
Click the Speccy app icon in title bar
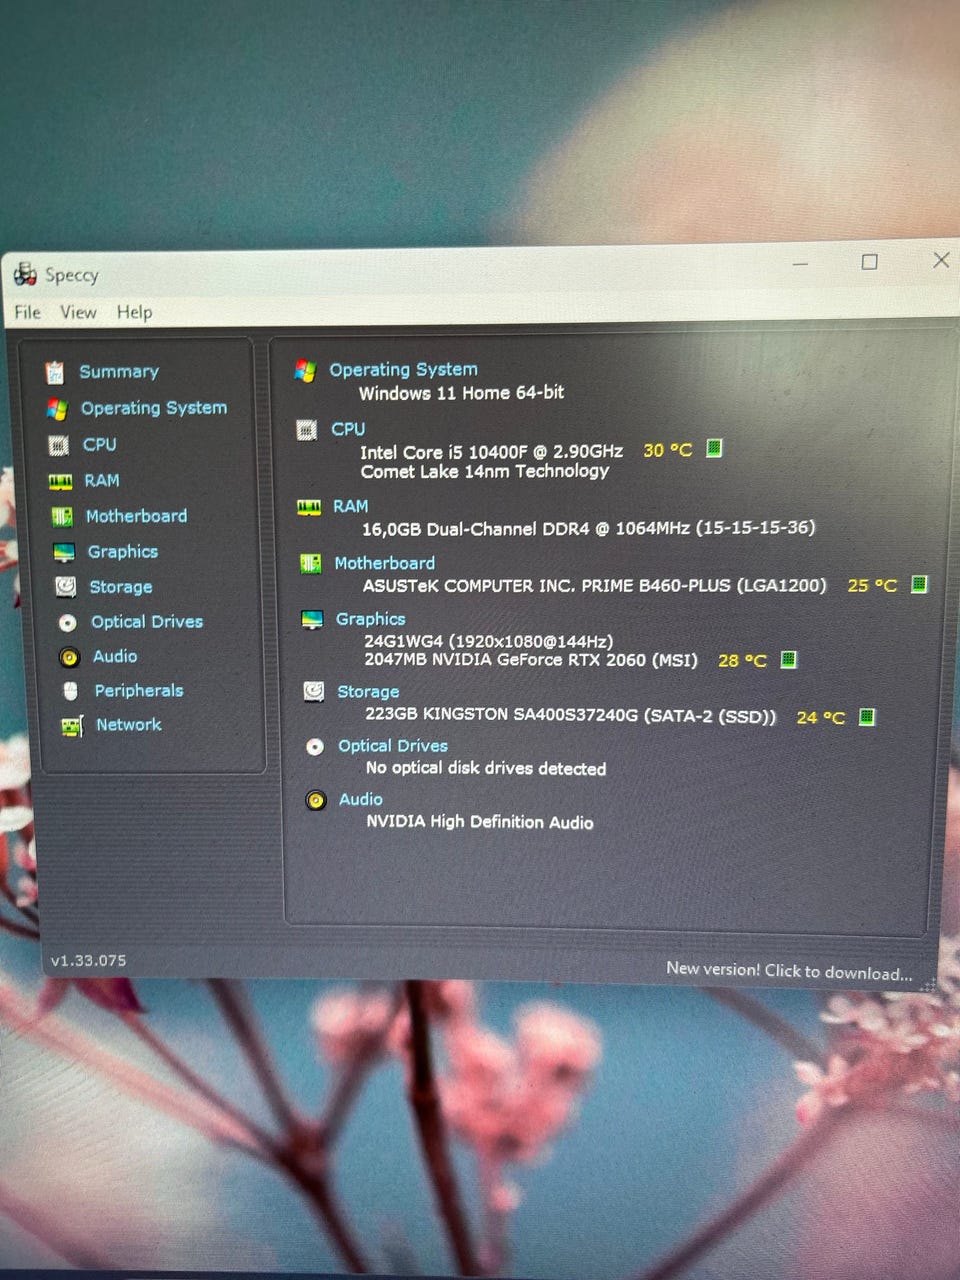point(25,274)
